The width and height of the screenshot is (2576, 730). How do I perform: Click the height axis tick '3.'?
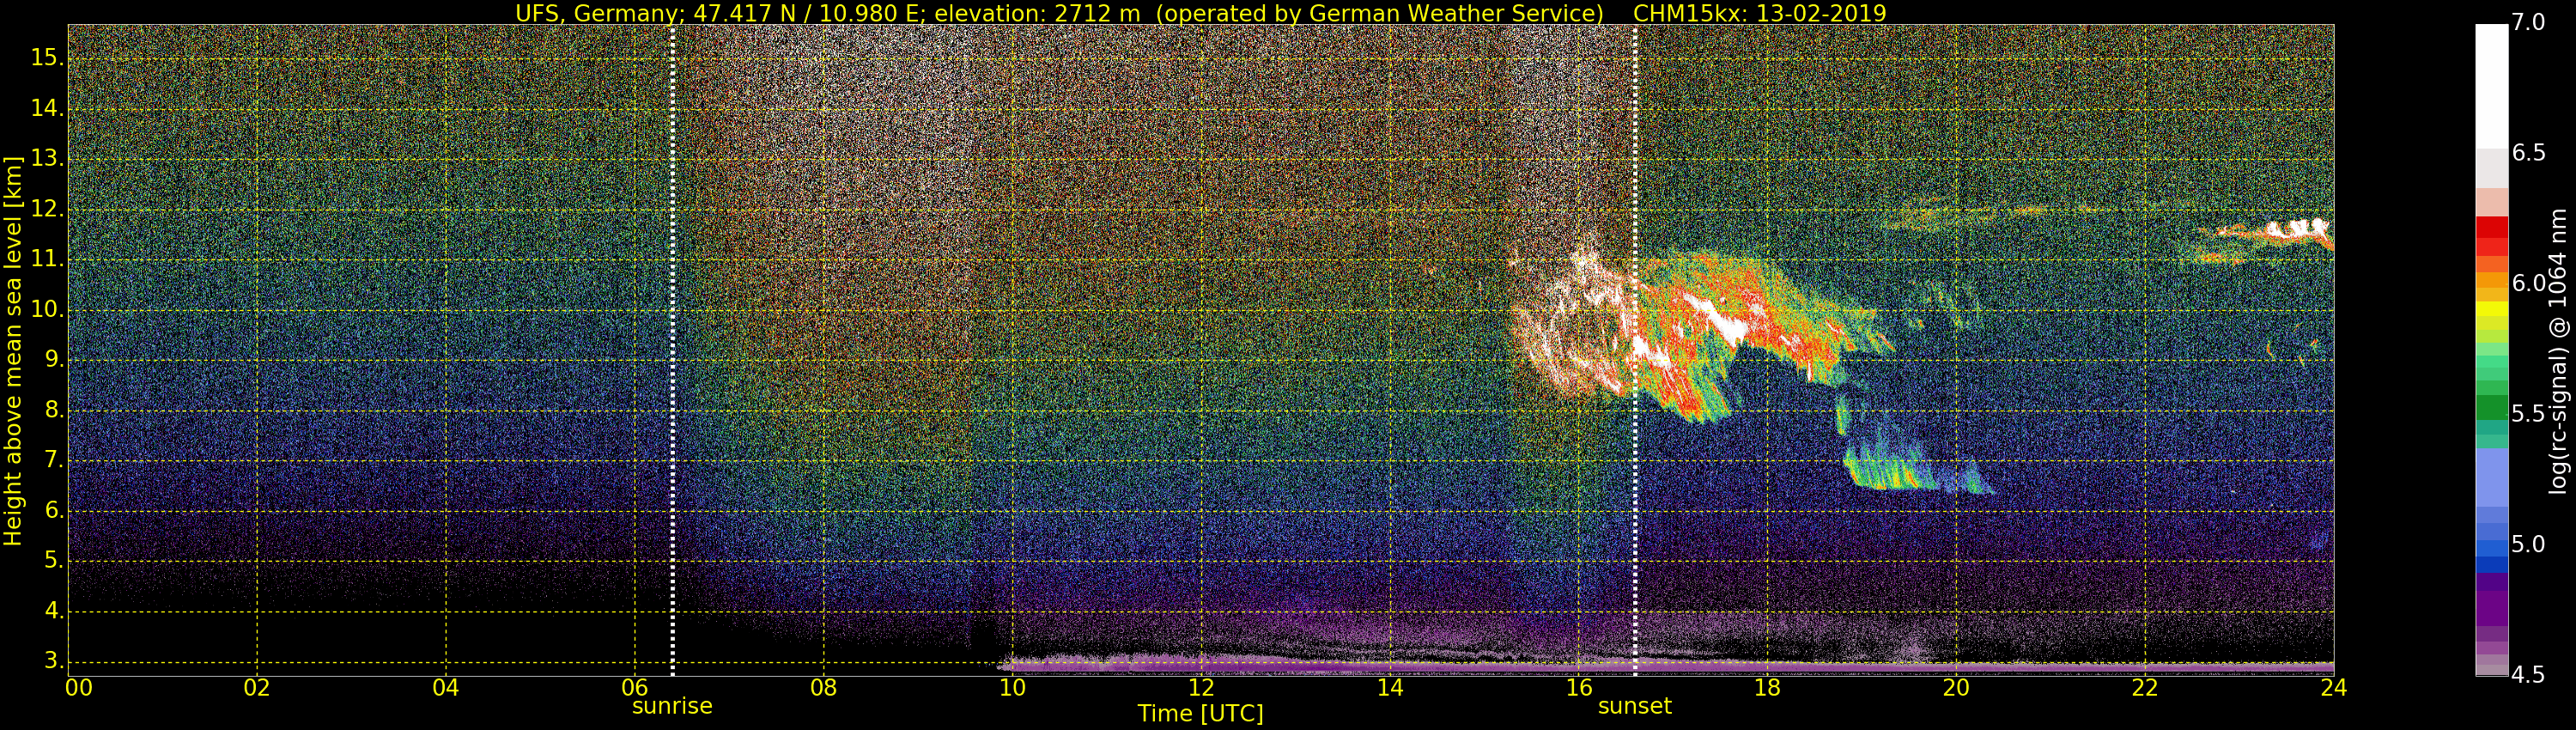tap(54, 661)
